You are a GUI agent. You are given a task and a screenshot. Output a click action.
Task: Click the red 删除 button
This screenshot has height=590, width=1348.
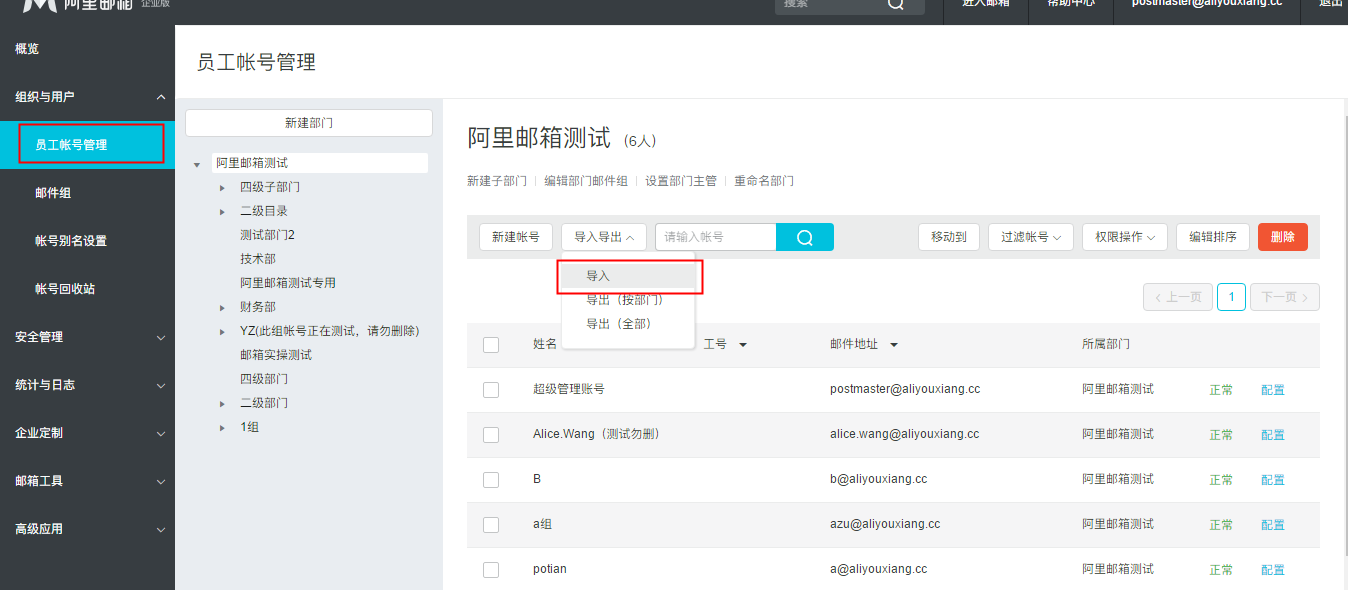point(1283,237)
